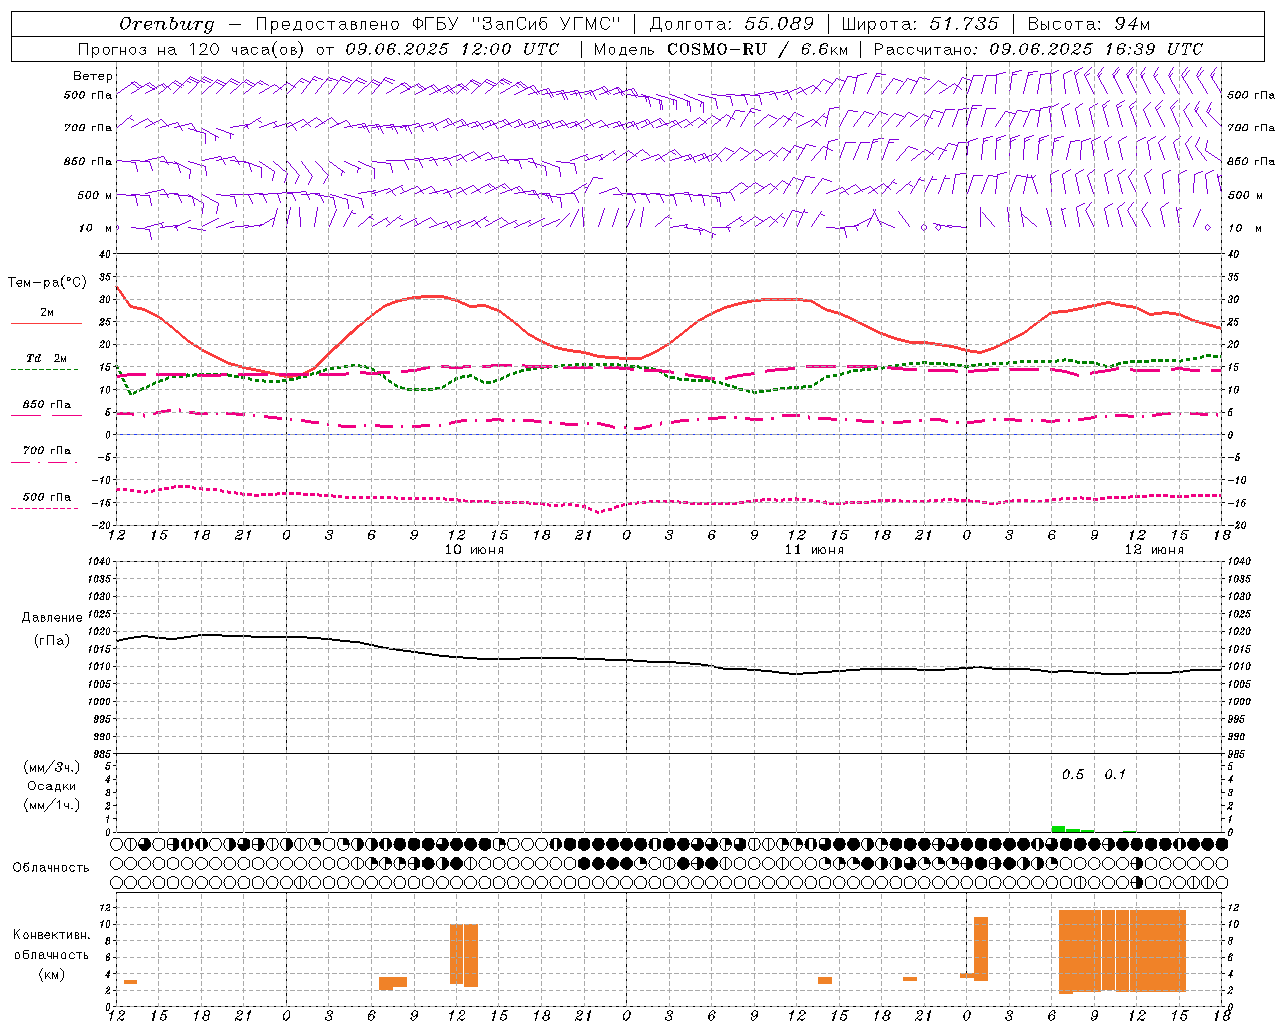Click the '12 июня' date label
1280x1024 pixels.
click(x=1154, y=549)
